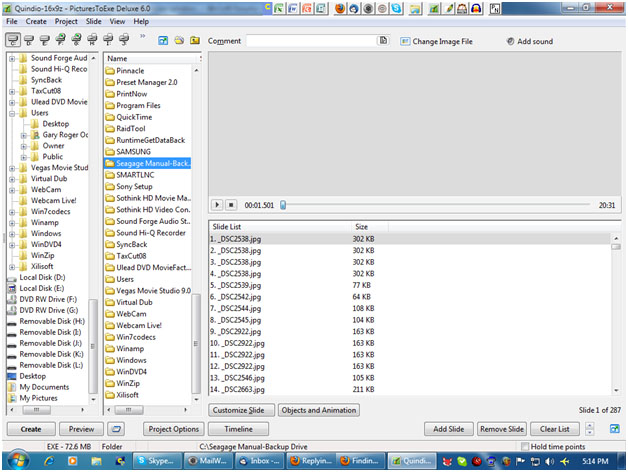This screenshot has height=472, width=628.
Task: Expand the Sound Forge Aud tree folder
Action: pyautogui.click(x=12, y=58)
